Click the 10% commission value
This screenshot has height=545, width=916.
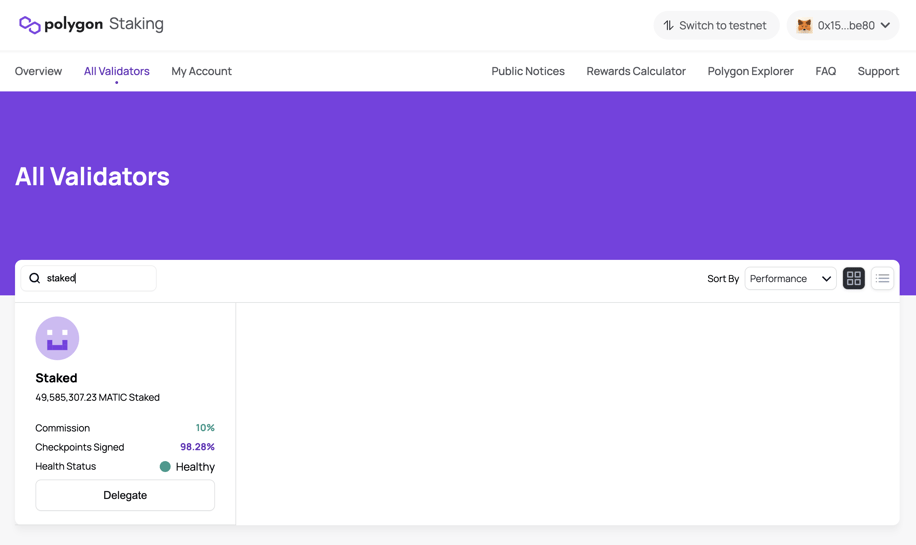pos(205,428)
